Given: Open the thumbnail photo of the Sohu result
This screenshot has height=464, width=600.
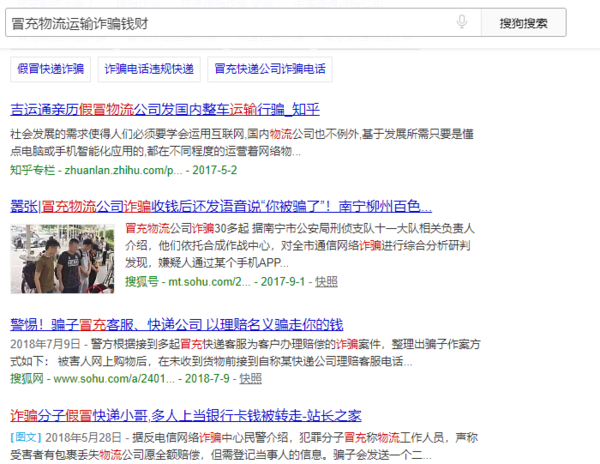Looking at the screenshot, I should pos(62,259).
